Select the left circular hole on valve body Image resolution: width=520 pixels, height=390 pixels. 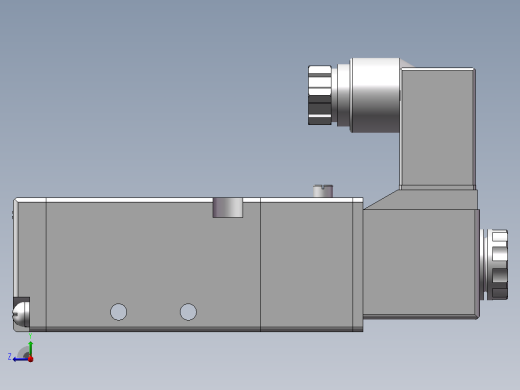118,312
